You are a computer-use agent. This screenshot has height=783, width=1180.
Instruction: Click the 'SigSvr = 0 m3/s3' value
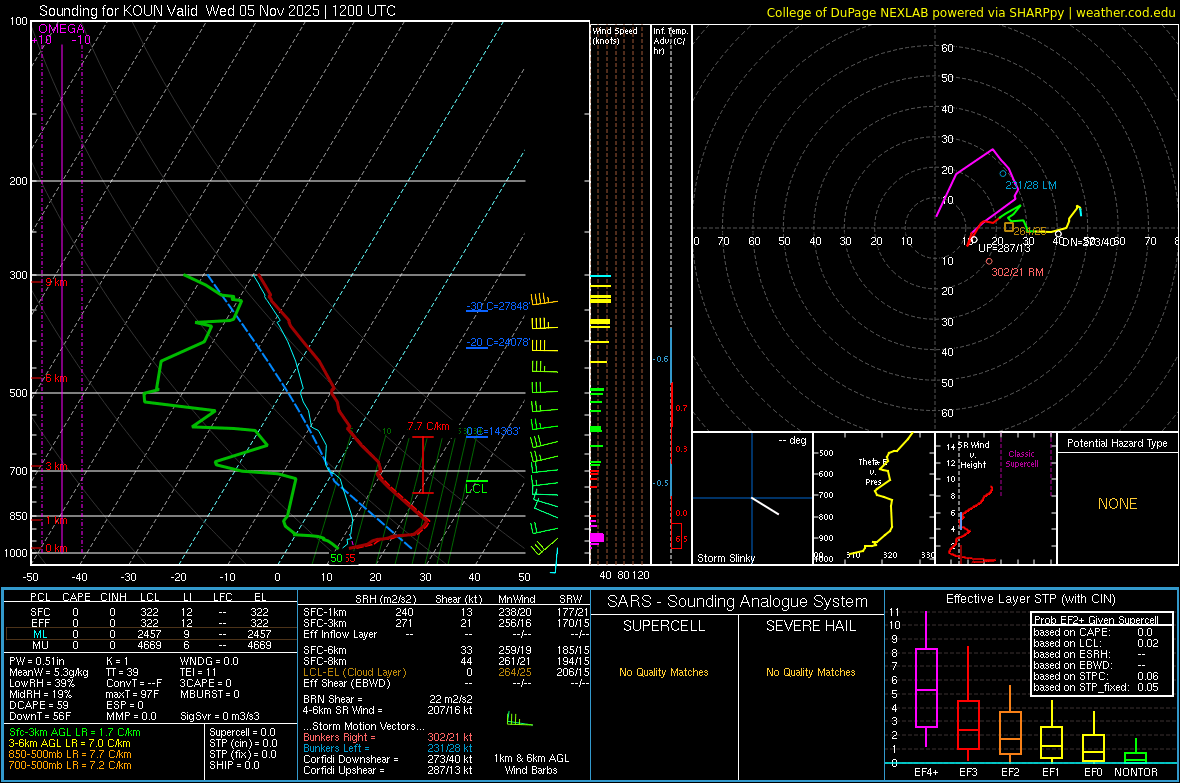(220, 716)
